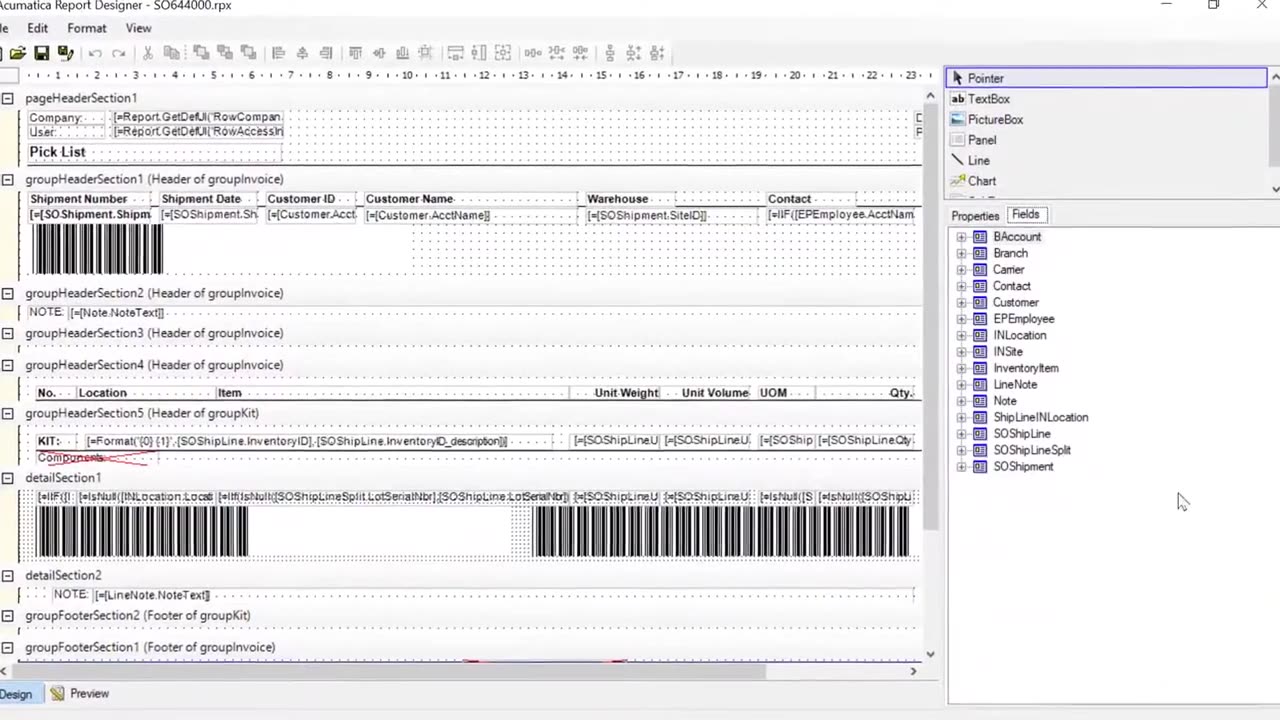Select the ShipLineINLocation table in Fields
The width and height of the screenshot is (1280, 720).
coord(1040,418)
